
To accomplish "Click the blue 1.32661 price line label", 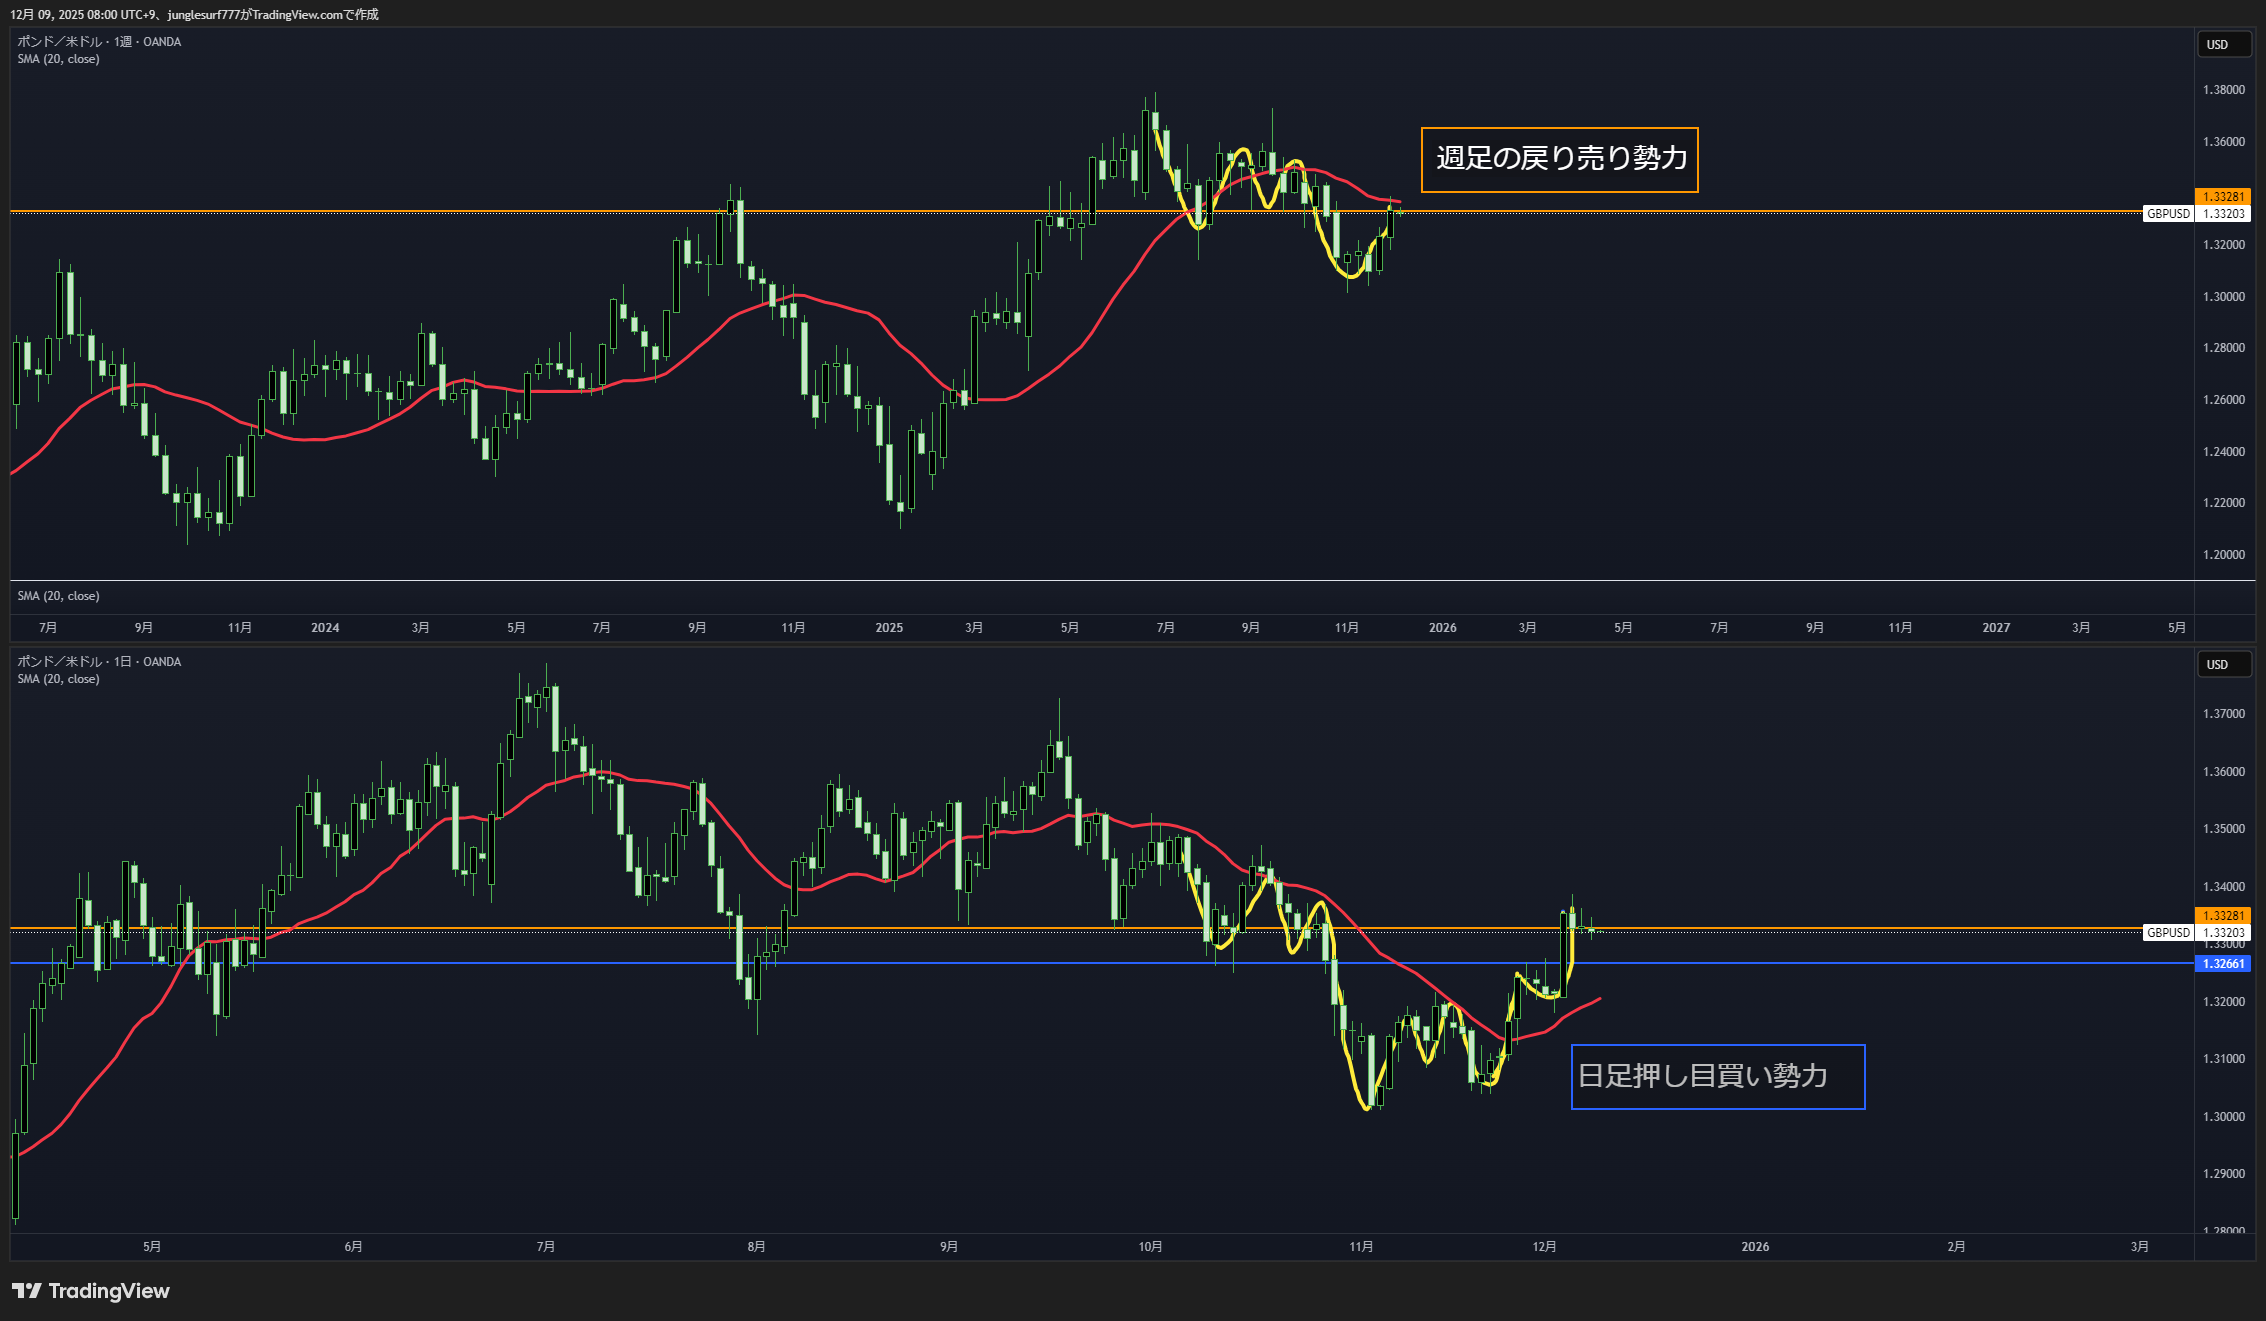I will (2224, 964).
